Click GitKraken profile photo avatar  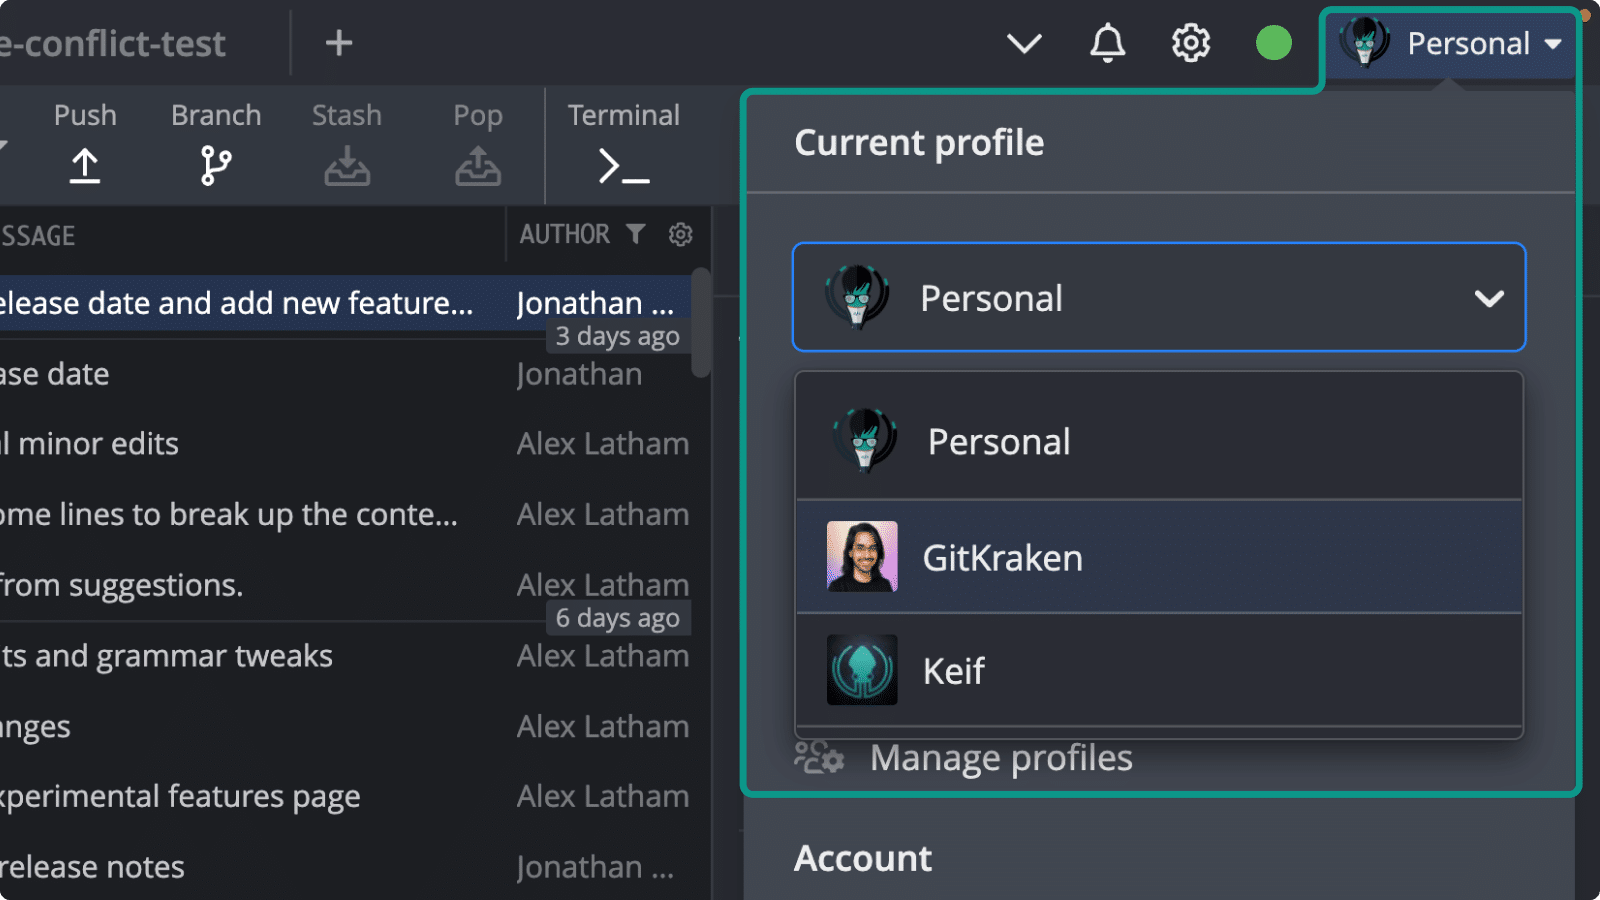tap(862, 557)
